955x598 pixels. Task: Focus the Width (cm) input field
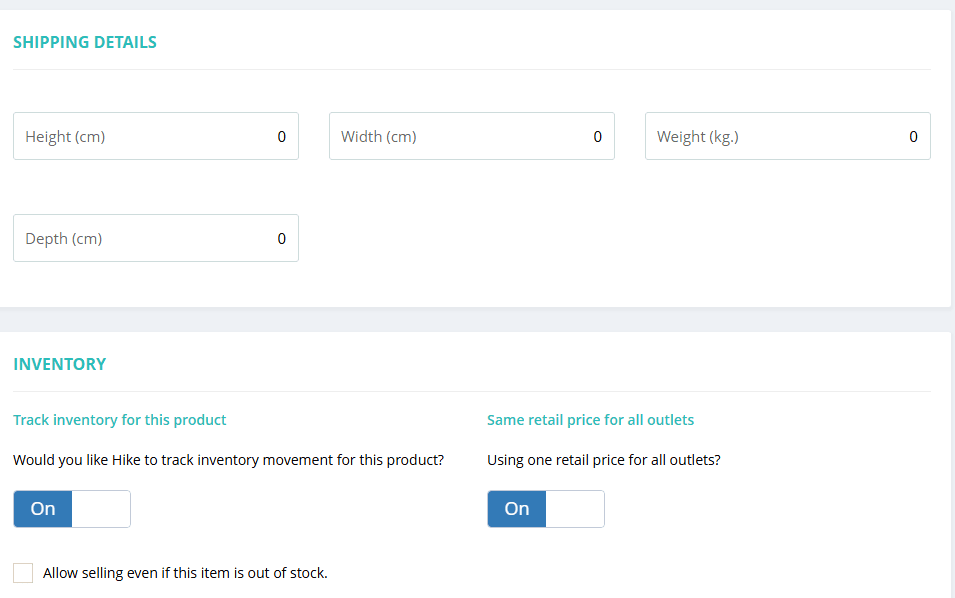point(471,136)
